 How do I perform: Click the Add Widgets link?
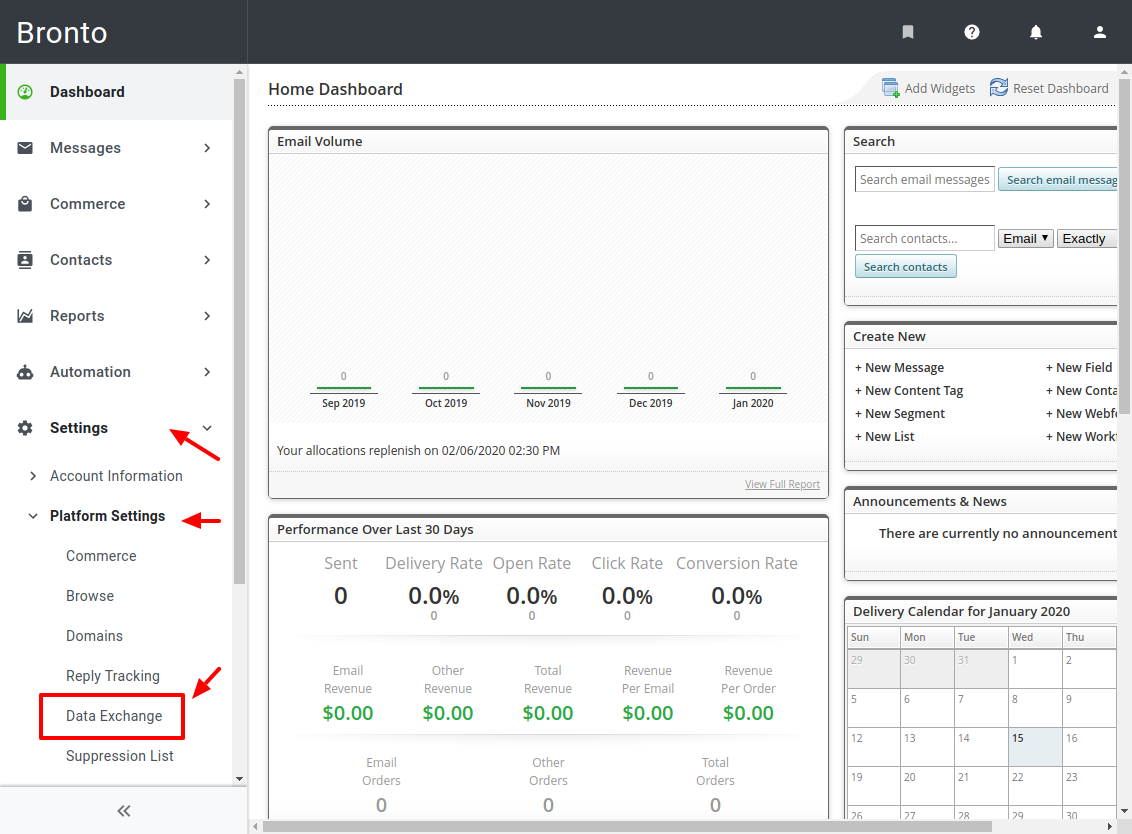(939, 88)
